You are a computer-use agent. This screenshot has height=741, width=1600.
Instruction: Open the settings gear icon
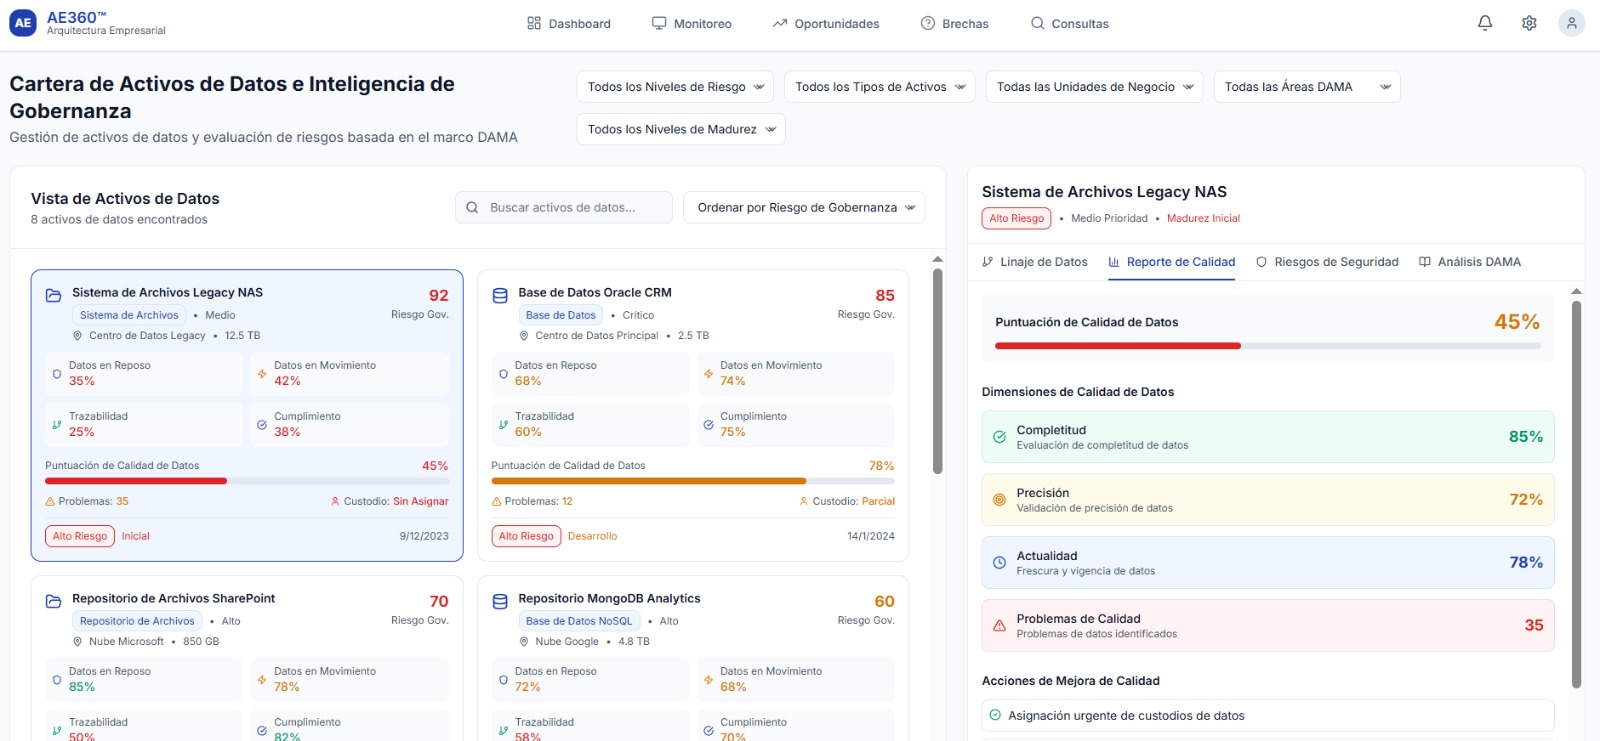[1529, 23]
